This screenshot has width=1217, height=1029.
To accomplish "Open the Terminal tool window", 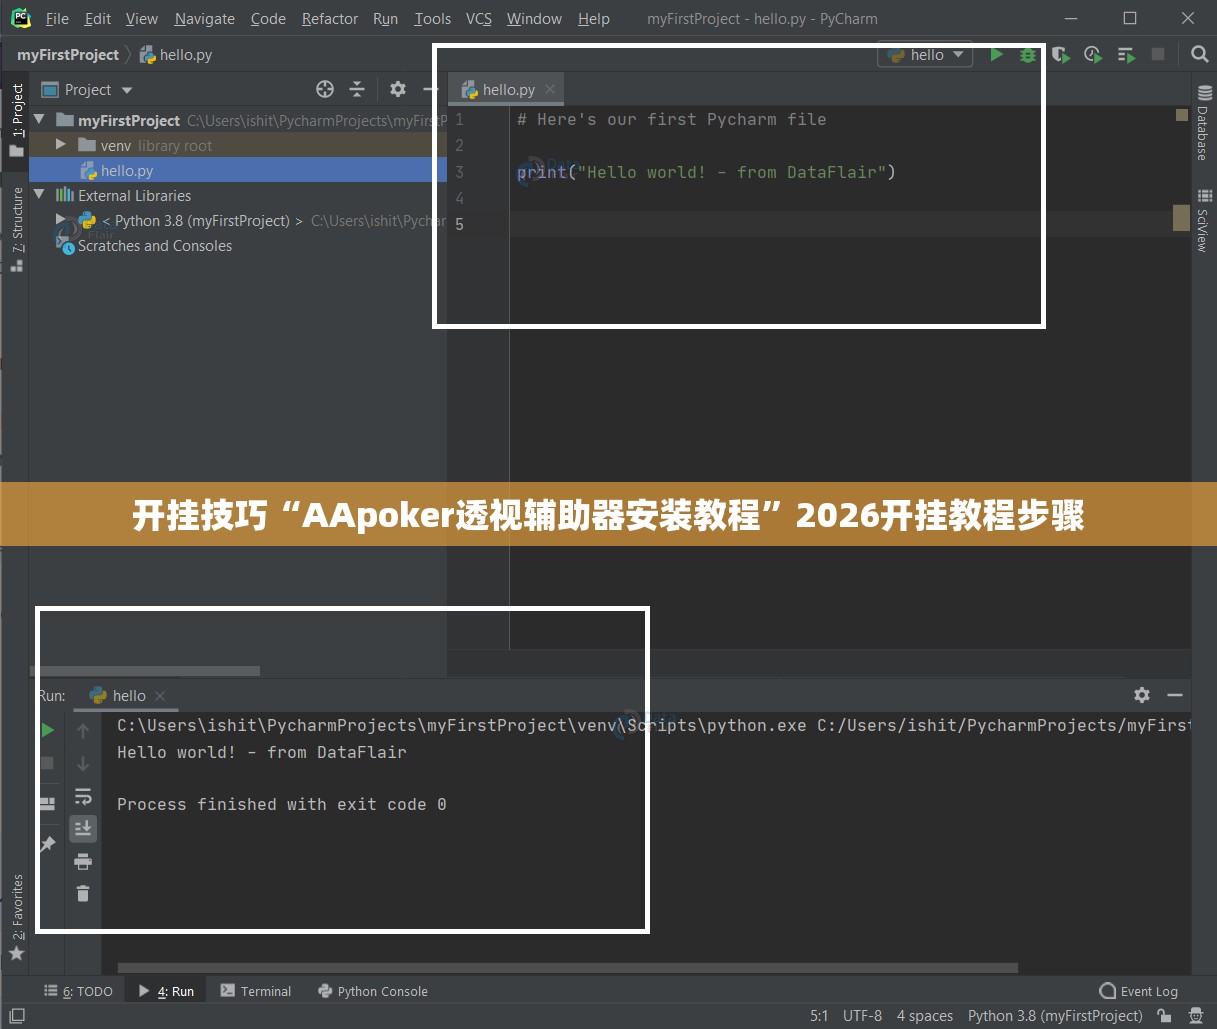I will [x=256, y=991].
